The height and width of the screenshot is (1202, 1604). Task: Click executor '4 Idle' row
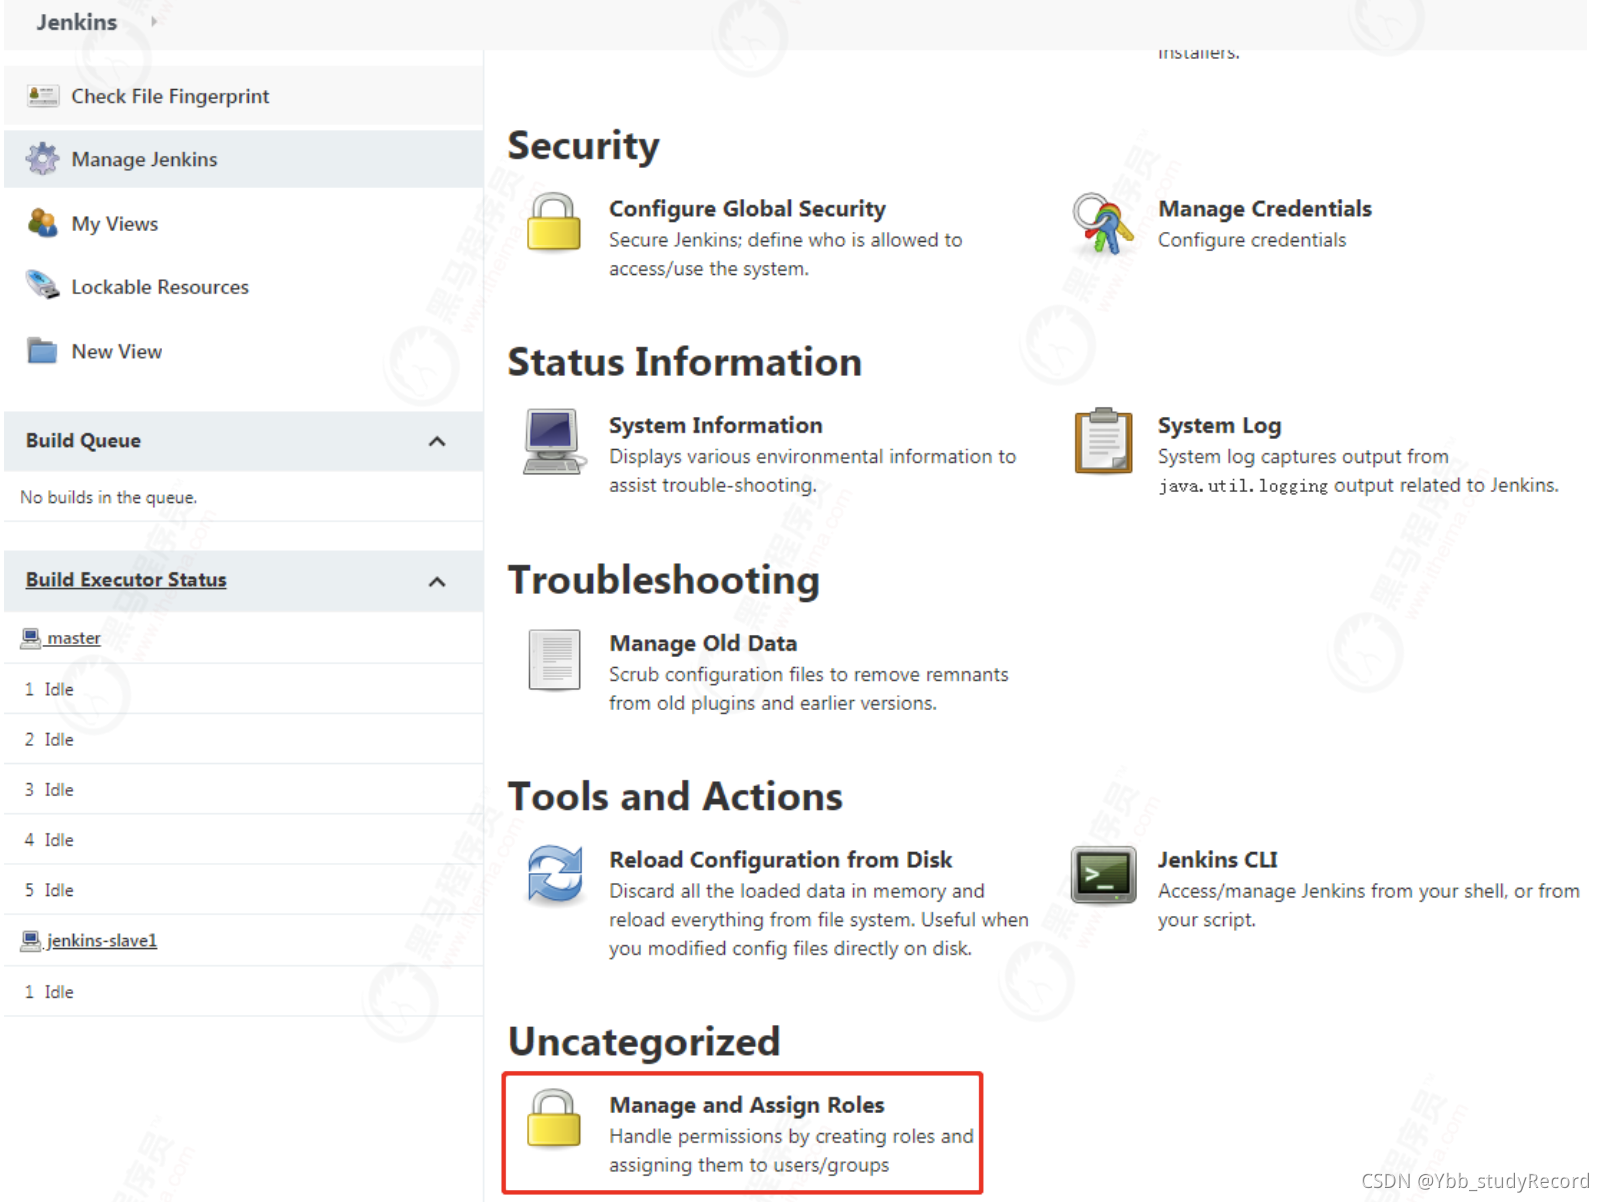click(x=243, y=839)
